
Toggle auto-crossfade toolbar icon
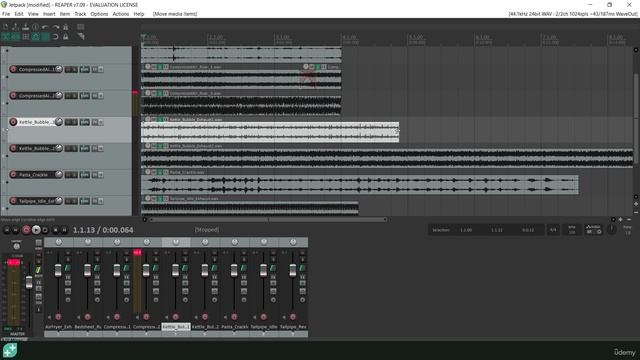6,37
